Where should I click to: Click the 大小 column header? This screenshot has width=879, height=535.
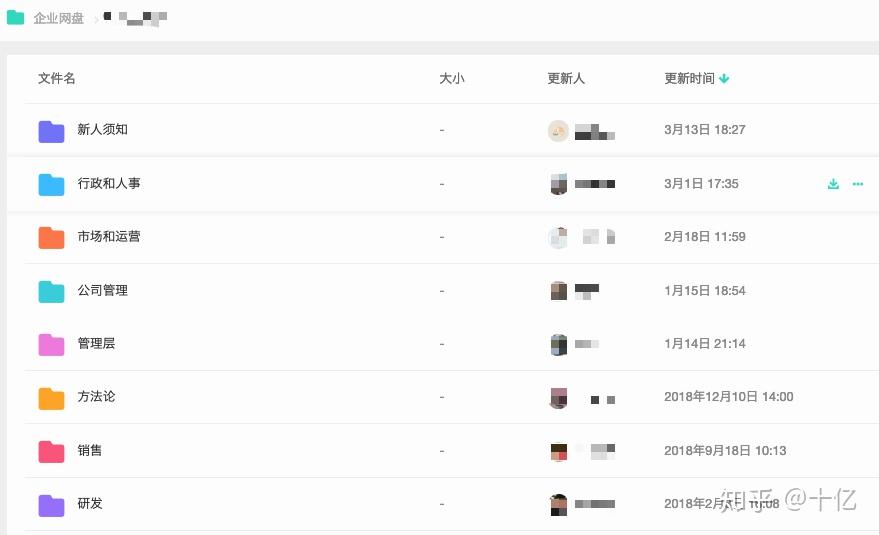452,79
